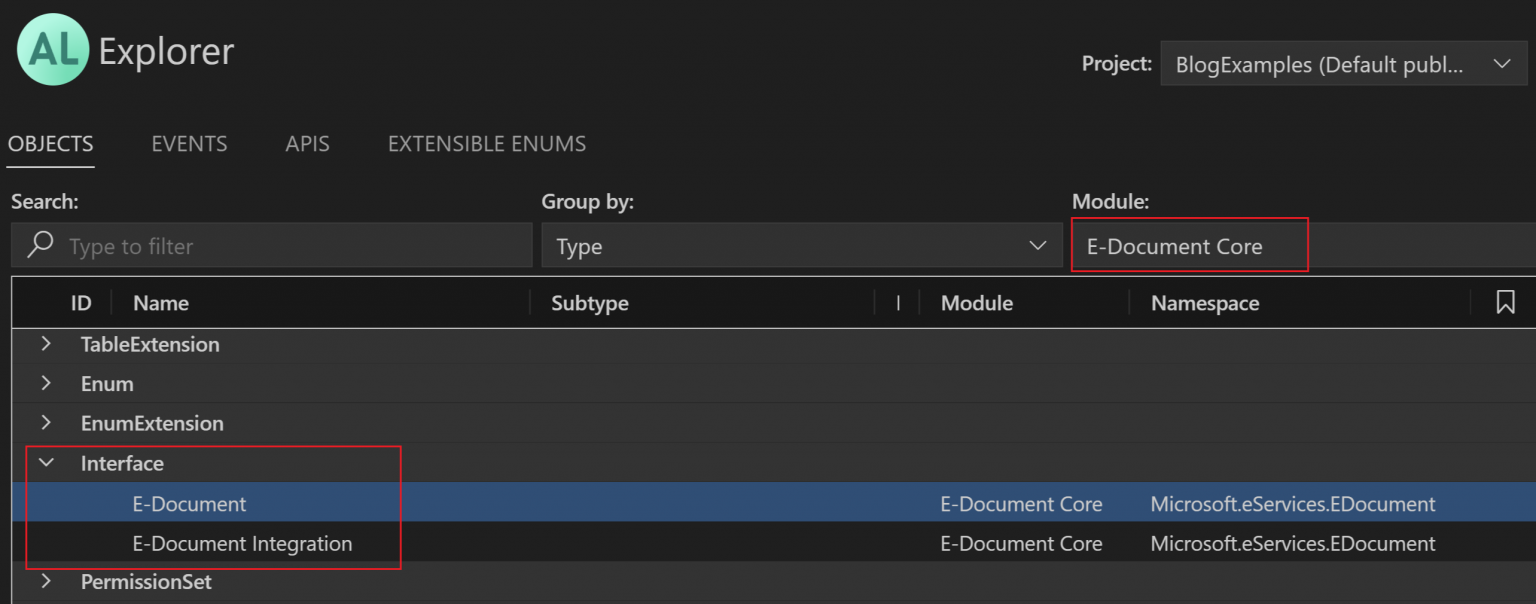Expand the TableExtension group

tap(46, 344)
